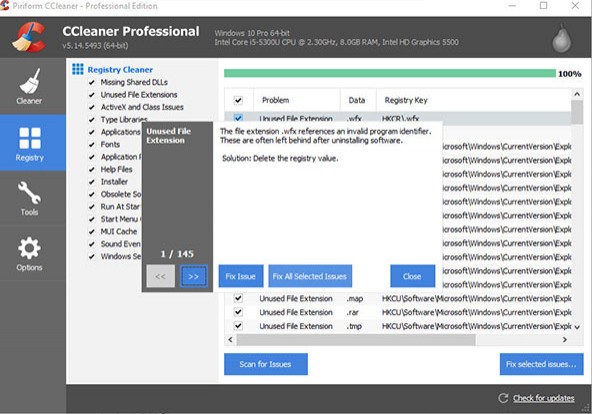Sort by the Data column header
Viewport: 592px width, 414px height.
358,100
